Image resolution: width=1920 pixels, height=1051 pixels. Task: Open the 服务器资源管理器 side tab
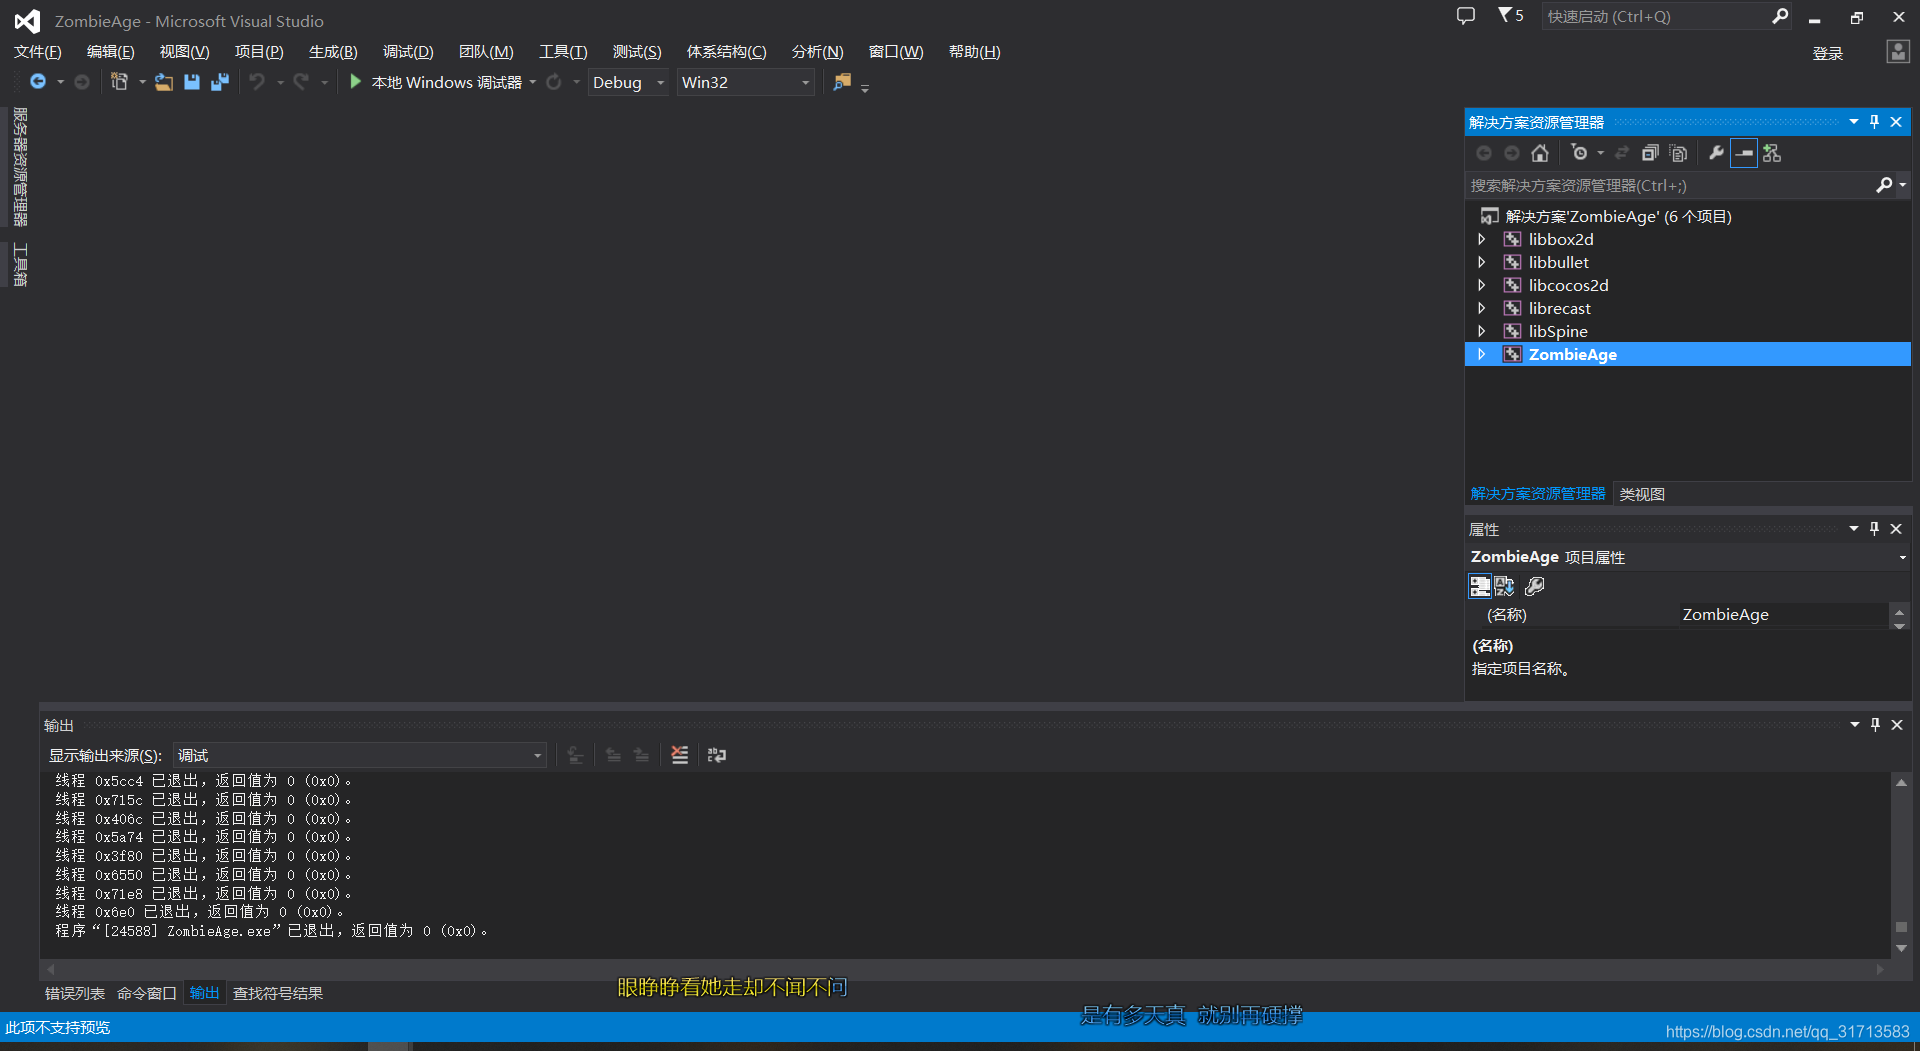pos(19,167)
